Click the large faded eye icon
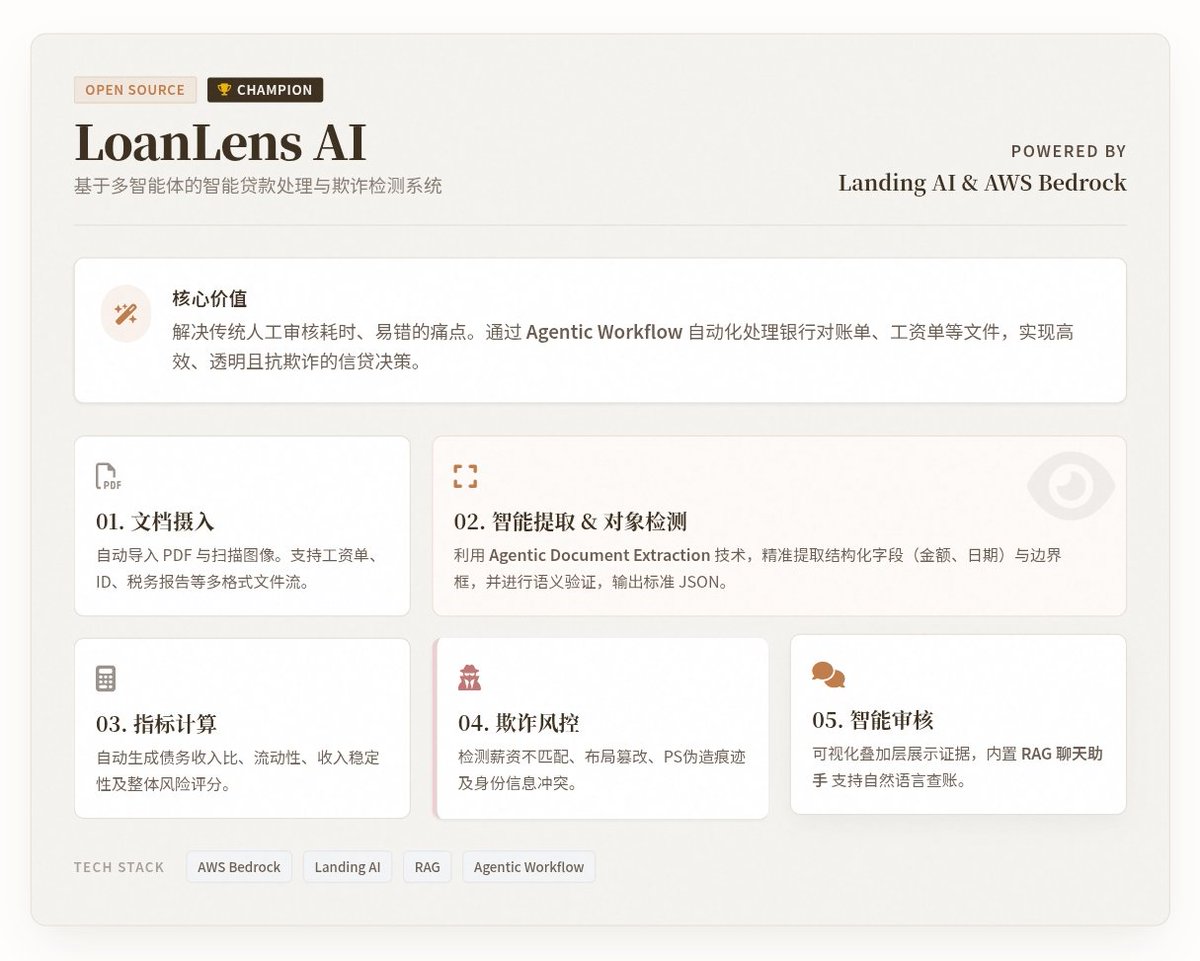The height and width of the screenshot is (961, 1200). coord(1071,486)
